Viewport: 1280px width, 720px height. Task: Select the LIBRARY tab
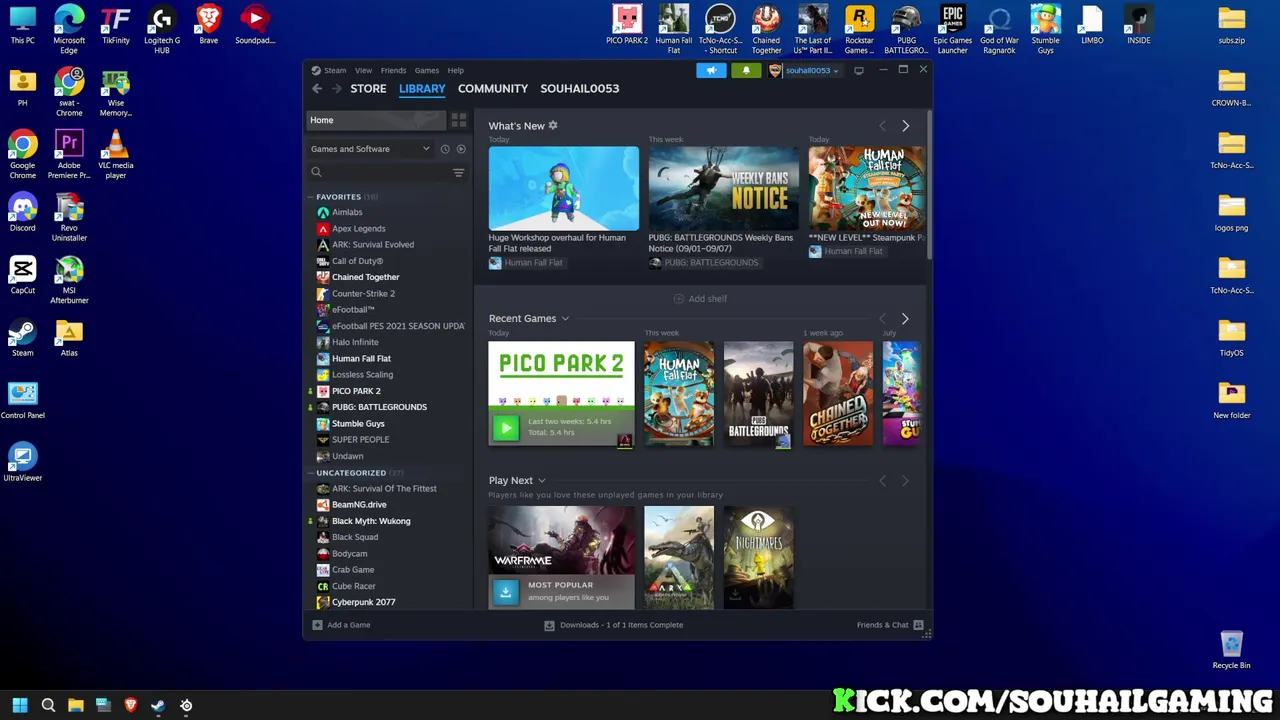(422, 88)
